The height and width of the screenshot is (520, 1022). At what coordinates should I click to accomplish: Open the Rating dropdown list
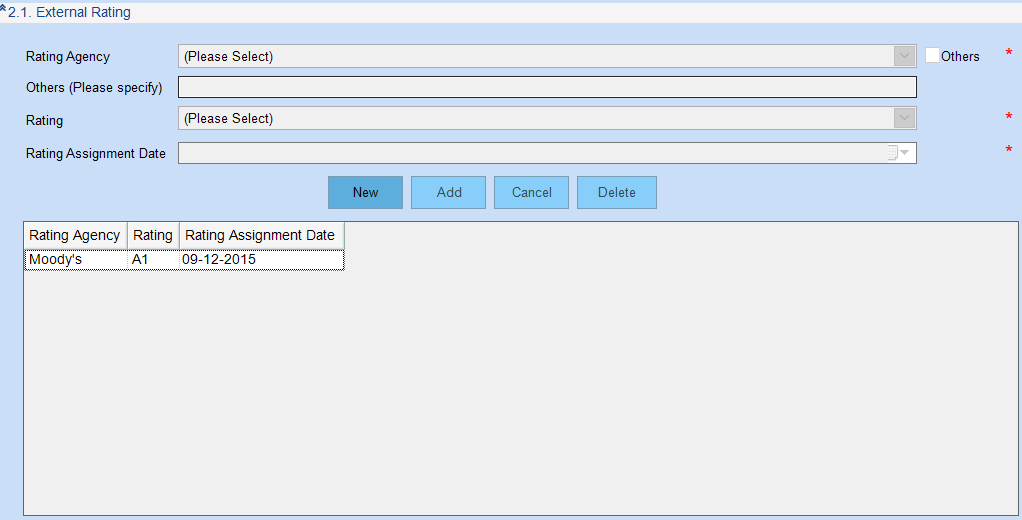pos(905,118)
